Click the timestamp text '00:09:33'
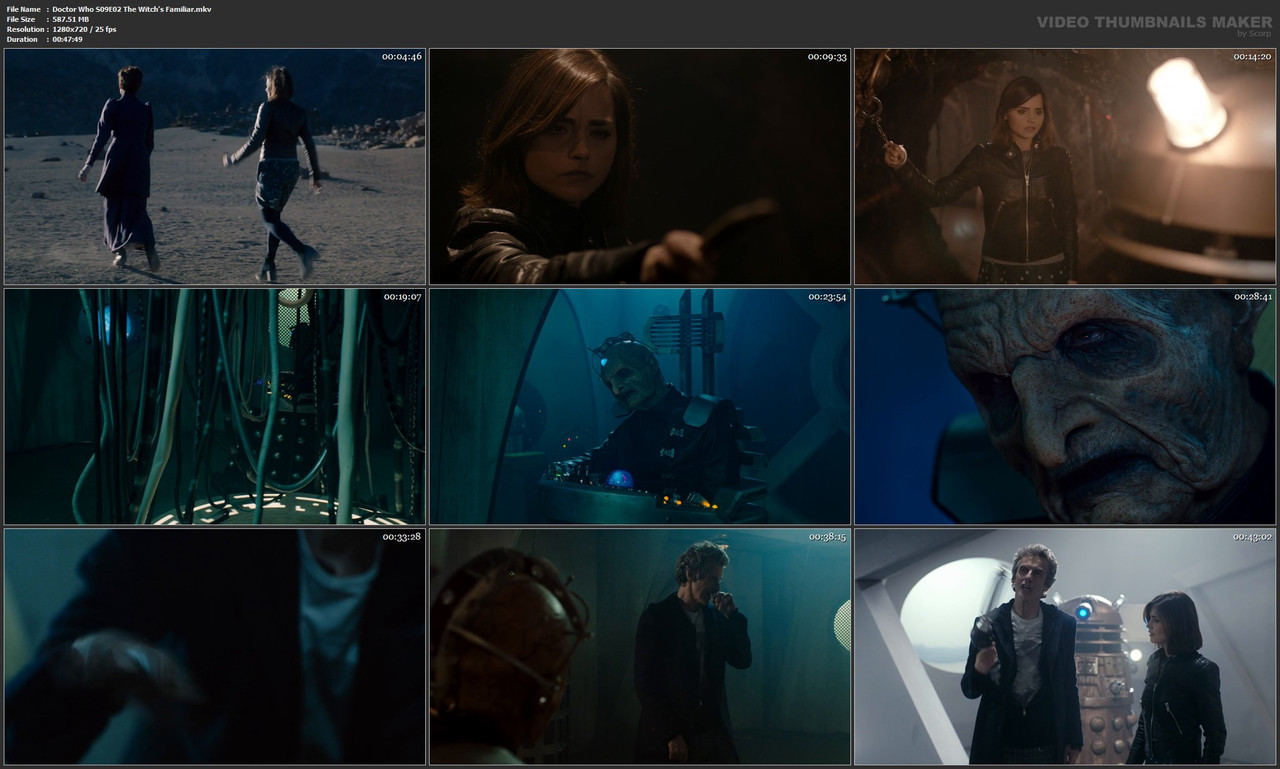 click(x=827, y=56)
